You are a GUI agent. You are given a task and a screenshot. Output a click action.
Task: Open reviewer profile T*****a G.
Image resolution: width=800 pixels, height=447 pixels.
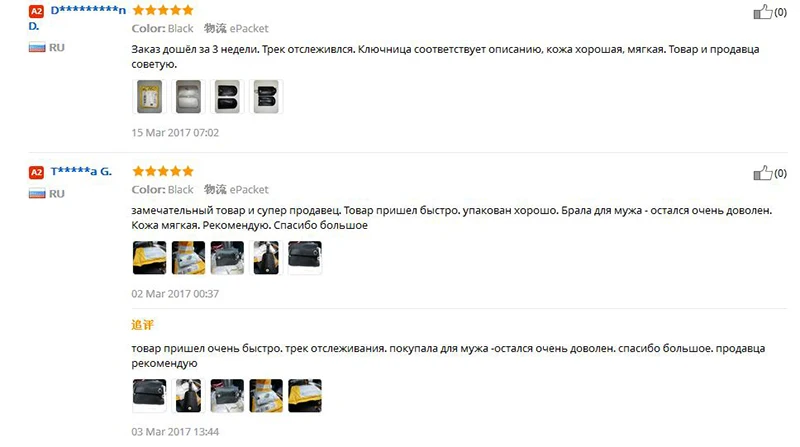81,171
